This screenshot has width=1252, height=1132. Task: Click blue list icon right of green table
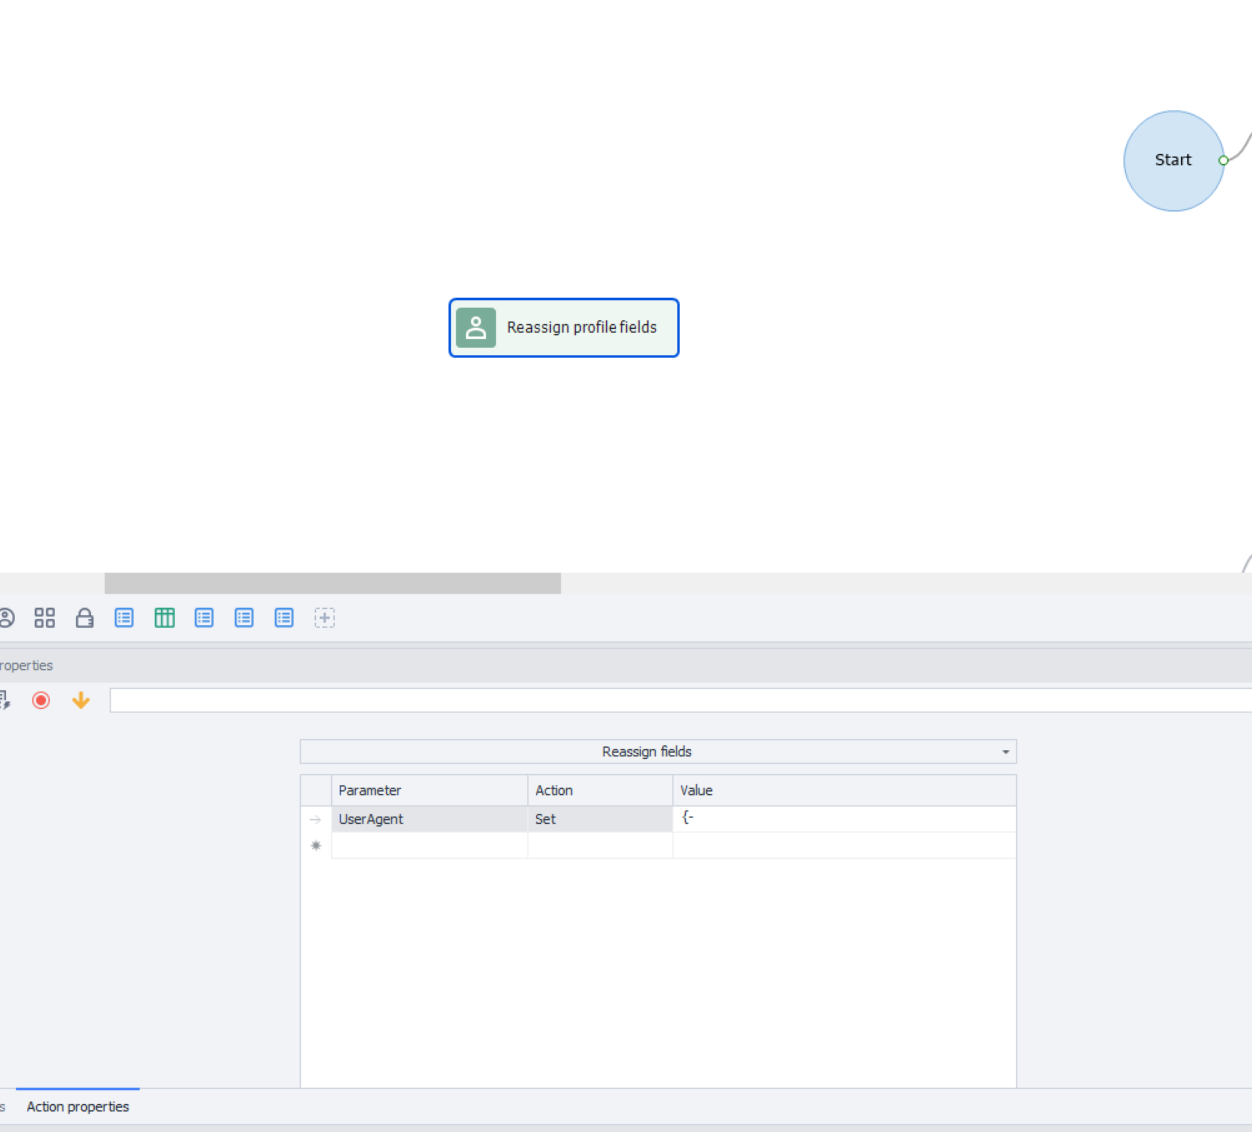click(204, 618)
